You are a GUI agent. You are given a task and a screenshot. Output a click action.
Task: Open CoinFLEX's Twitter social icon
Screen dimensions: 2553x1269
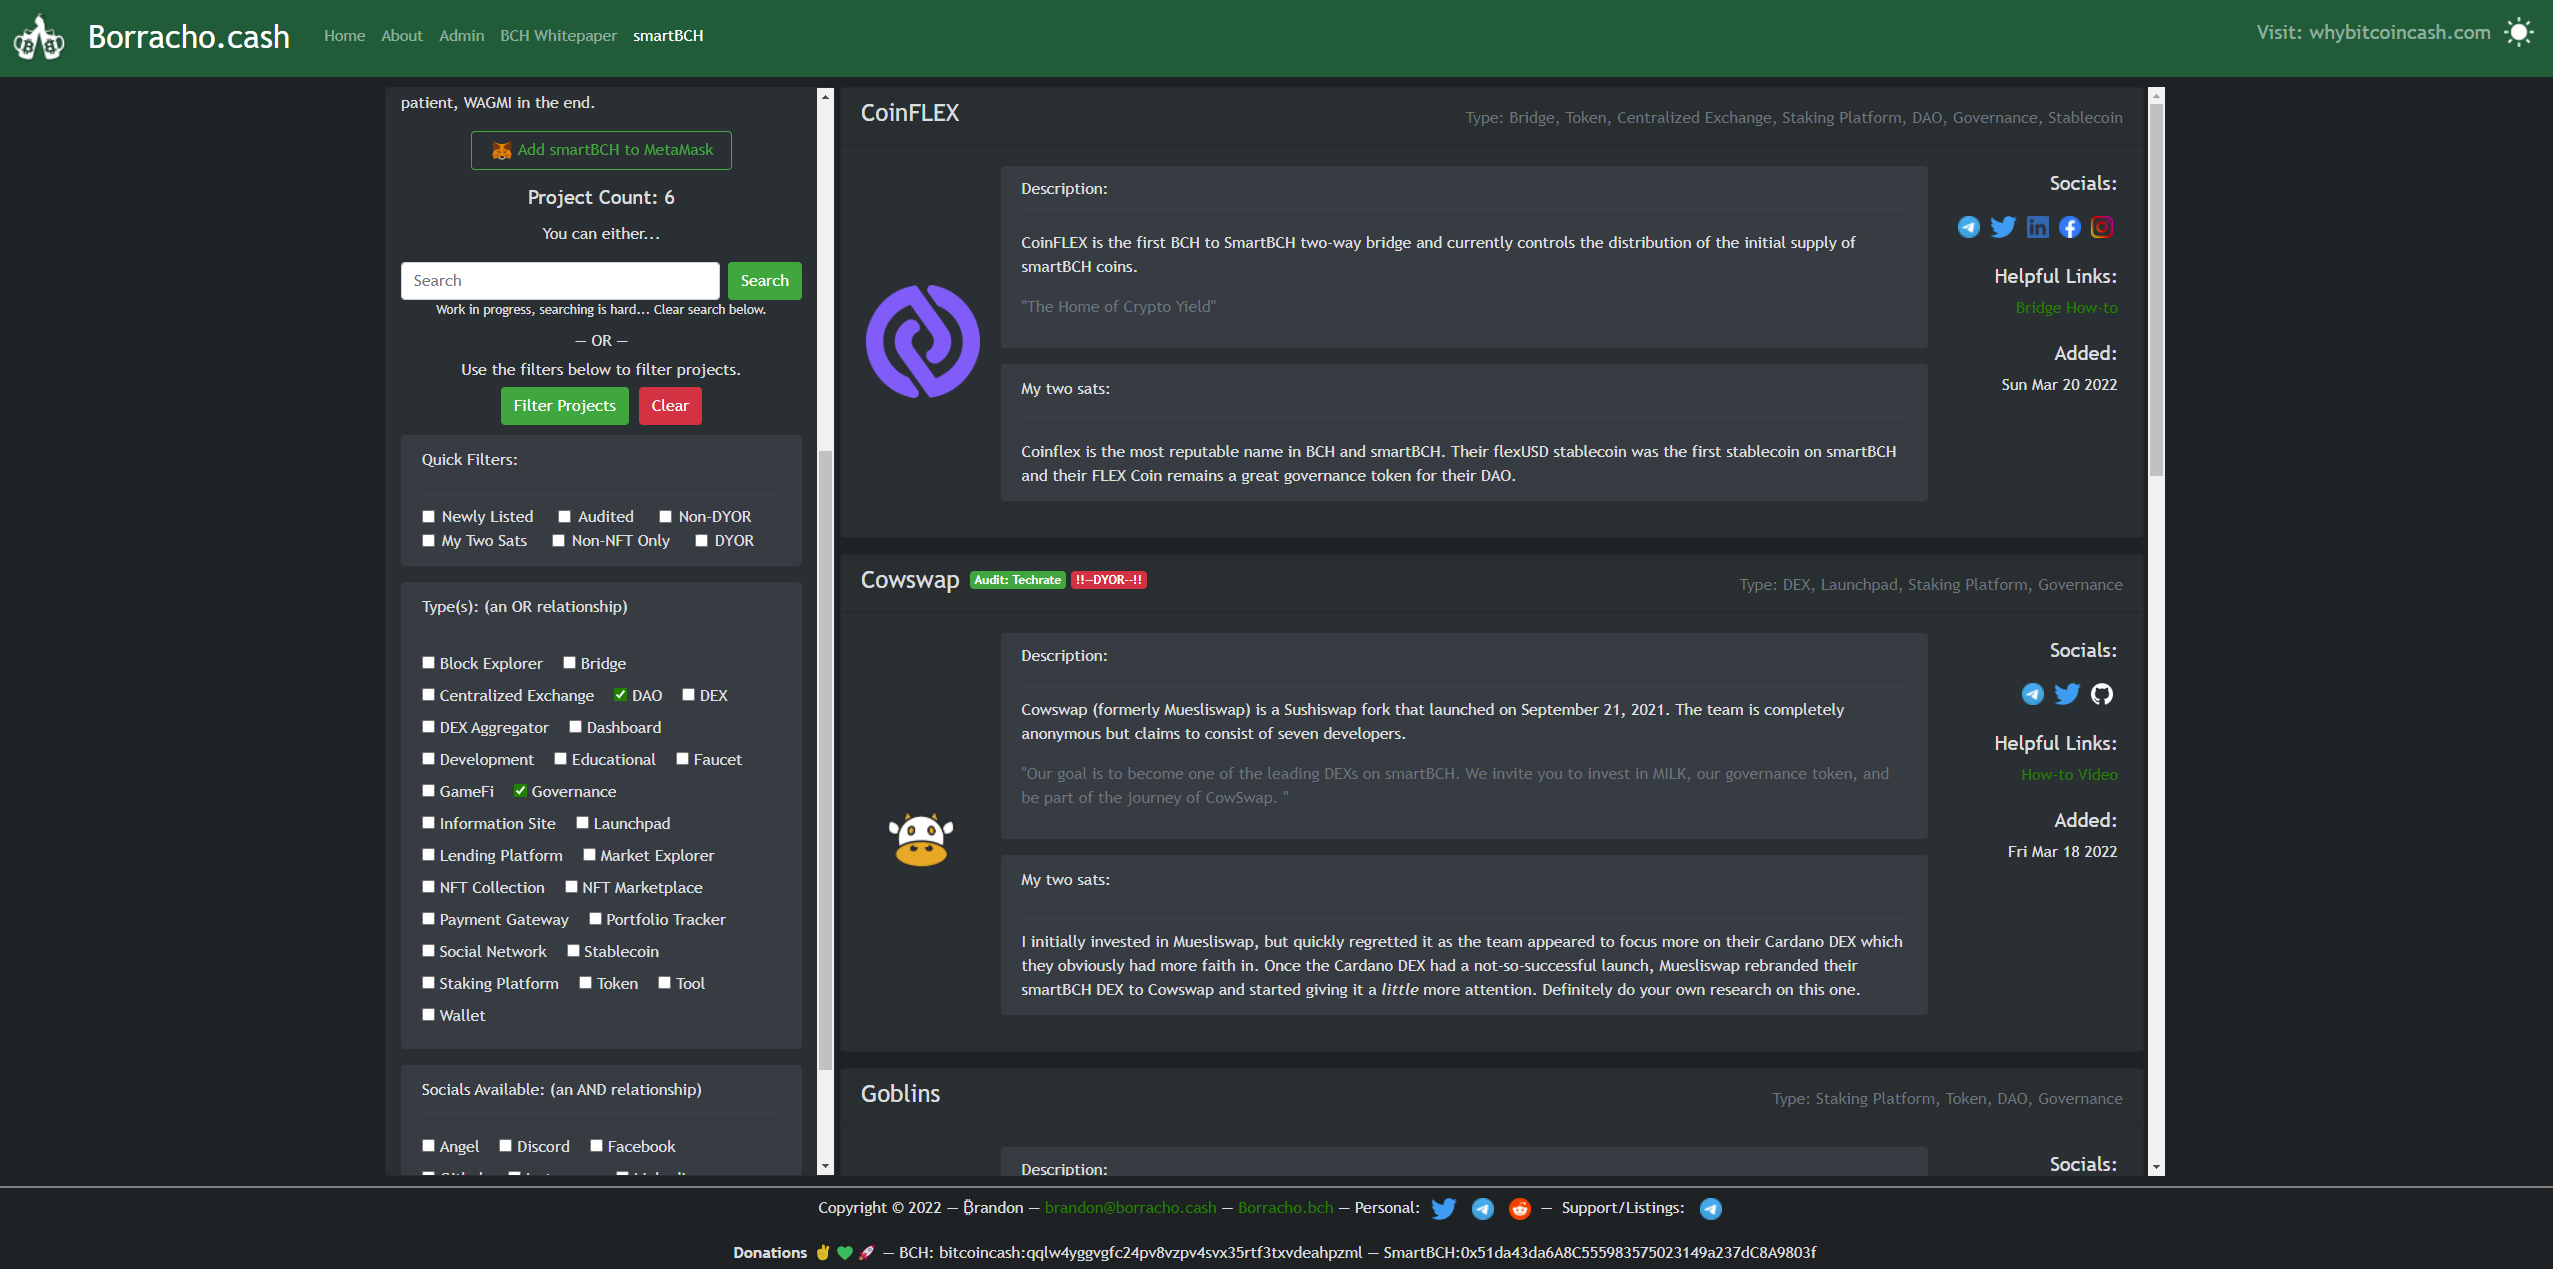(x=2002, y=227)
